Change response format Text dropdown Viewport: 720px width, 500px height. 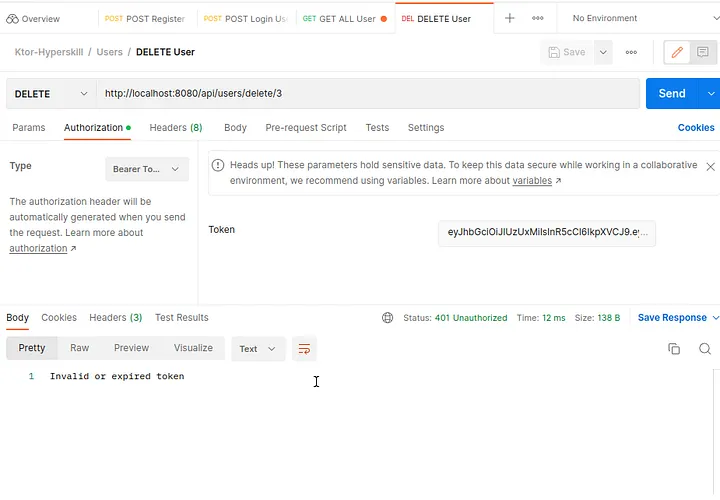(258, 349)
